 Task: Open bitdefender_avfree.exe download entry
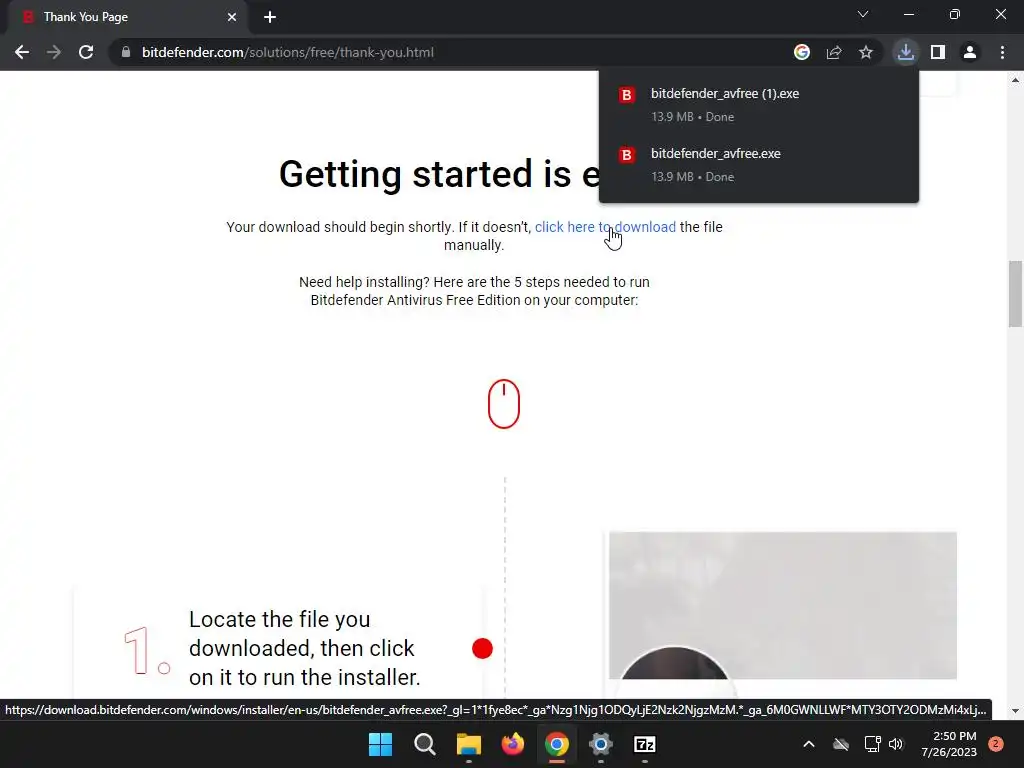pyautogui.click(x=759, y=165)
